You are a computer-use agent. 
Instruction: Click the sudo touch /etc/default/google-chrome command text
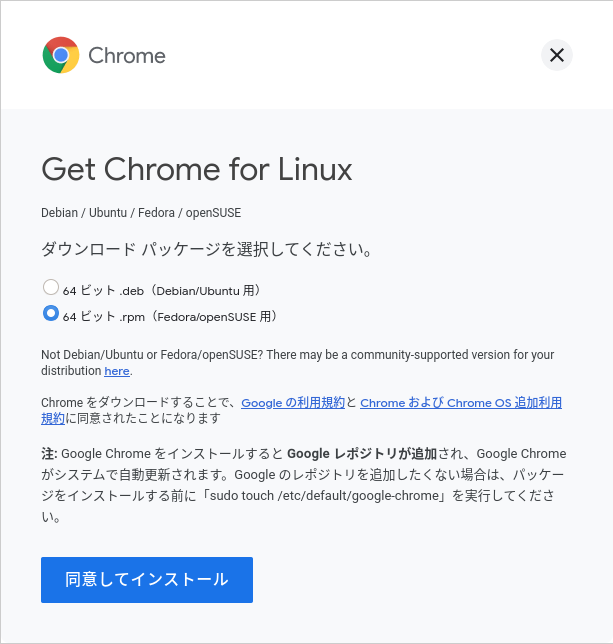click(x=324, y=496)
